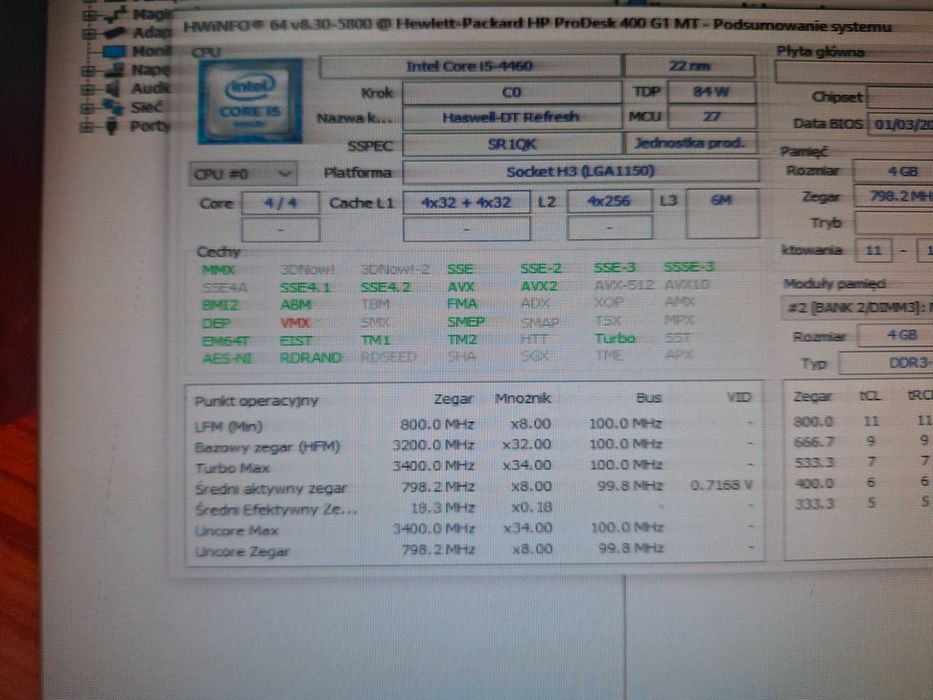Image resolution: width=933 pixels, height=700 pixels.
Task: Click the Turbo Max operating point row
Action: [474, 467]
